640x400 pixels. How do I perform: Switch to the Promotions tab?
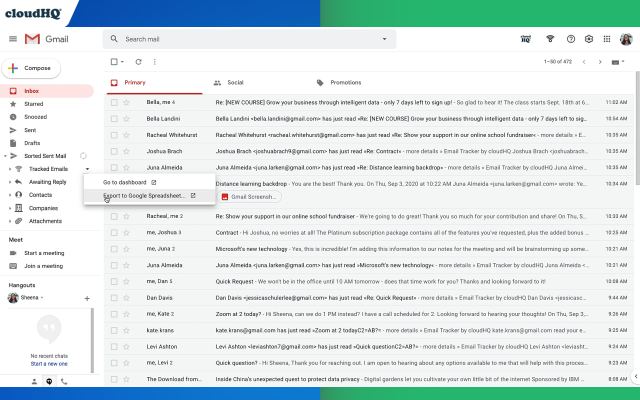click(345, 82)
